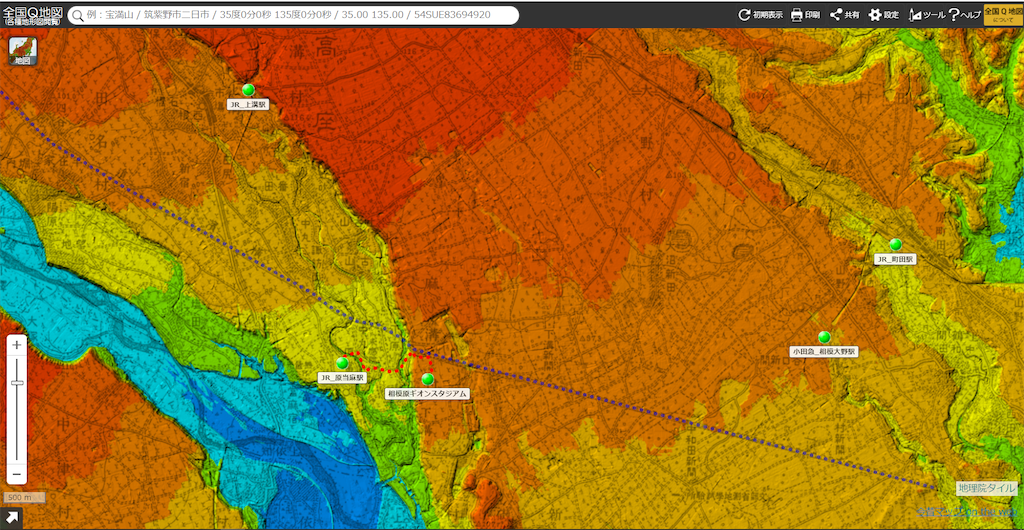Open the ヘルプ help menu
The width and height of the screenshot is (1024, 530).
click(964, 14)
